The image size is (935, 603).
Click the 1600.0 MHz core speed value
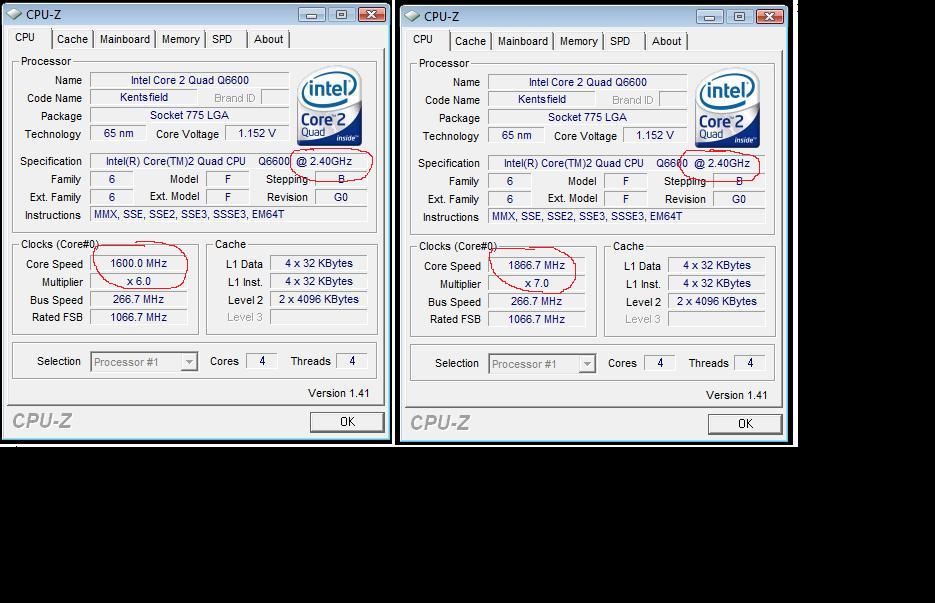[x=138, y=264]
